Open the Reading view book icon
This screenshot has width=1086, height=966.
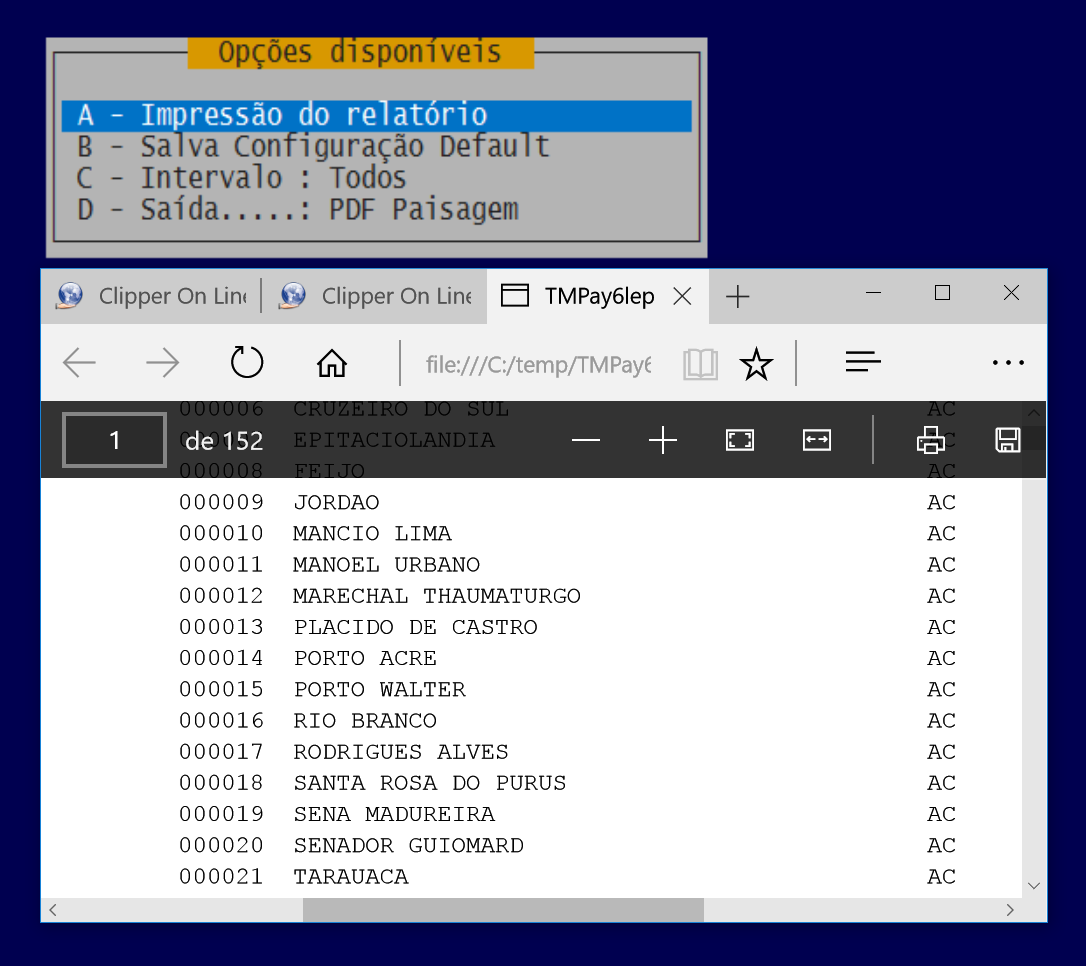tap(700, 365)
